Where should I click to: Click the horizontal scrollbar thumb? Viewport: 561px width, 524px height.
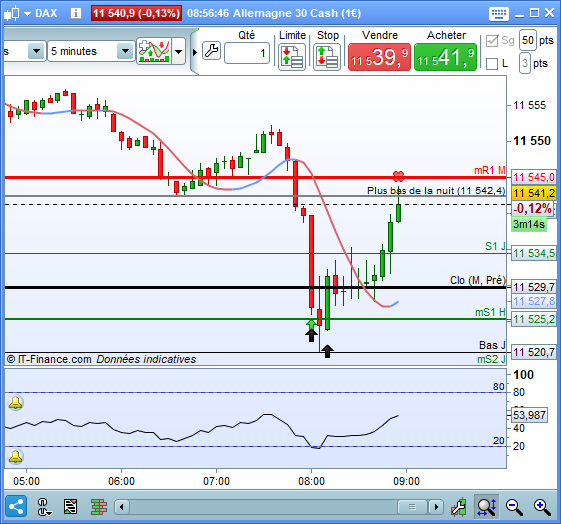(x=412, y=507)
